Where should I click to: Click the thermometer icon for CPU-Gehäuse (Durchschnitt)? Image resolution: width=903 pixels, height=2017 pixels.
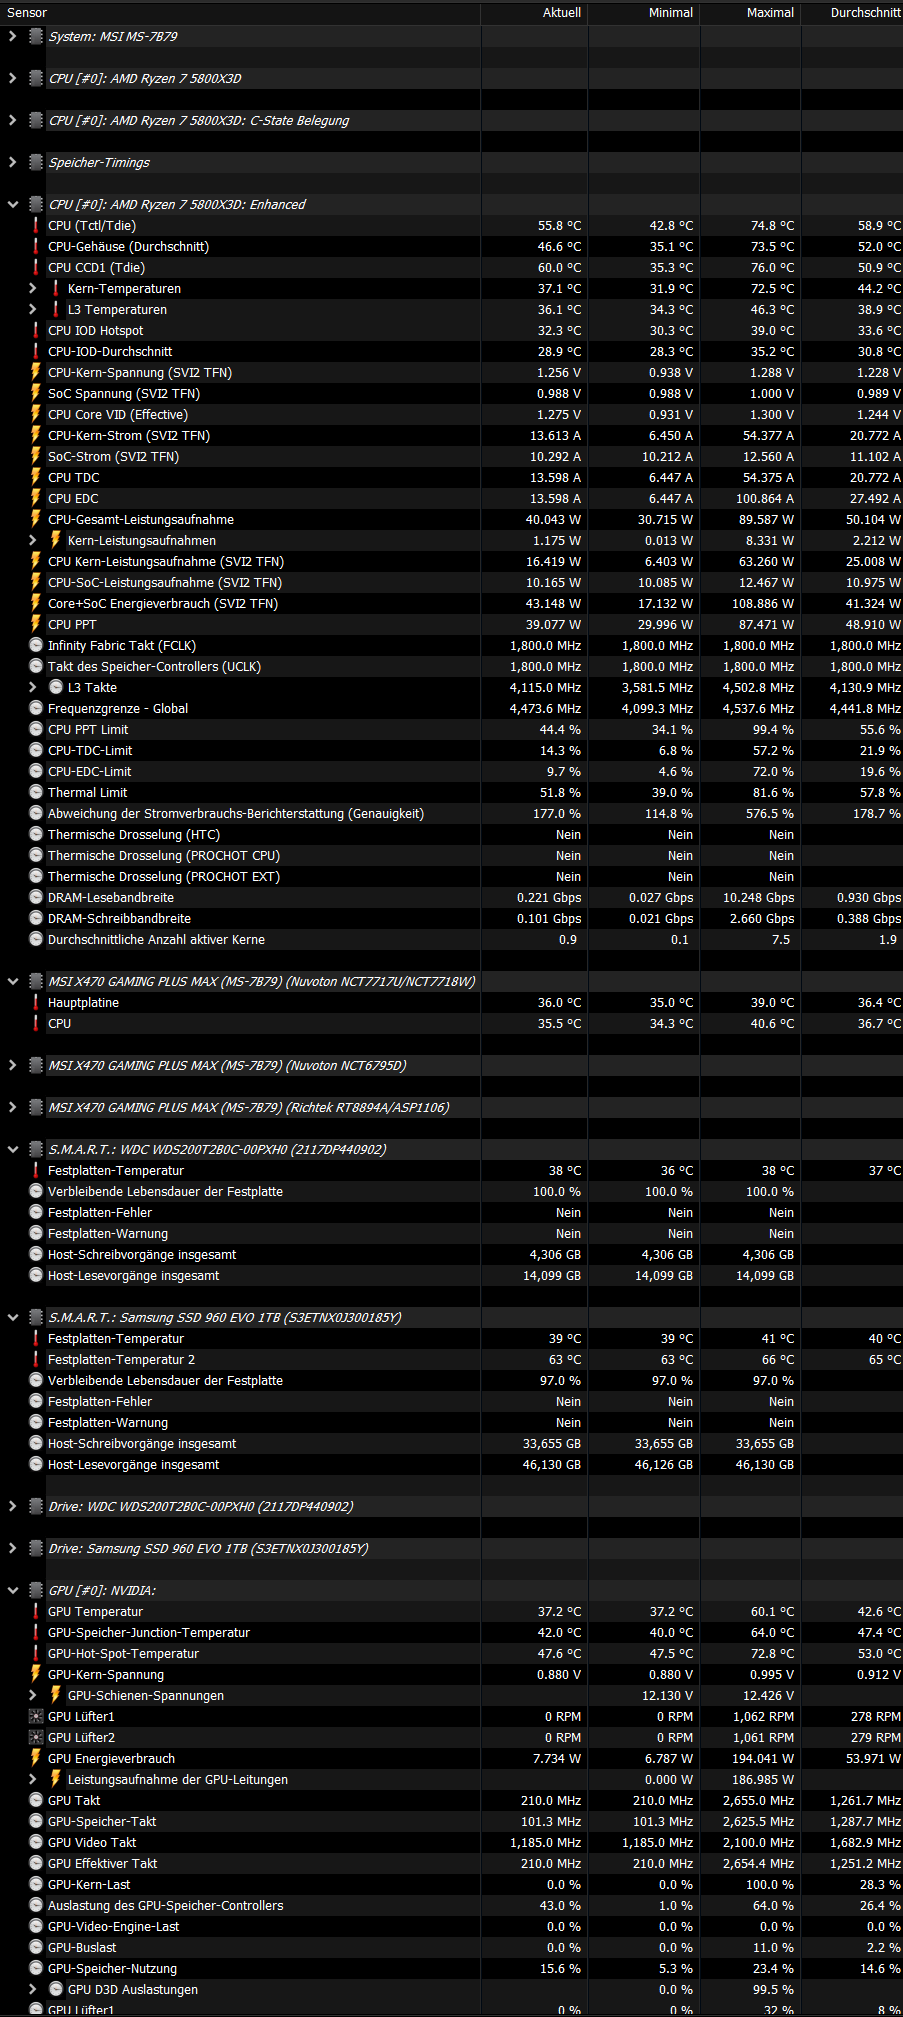point(36,246)
